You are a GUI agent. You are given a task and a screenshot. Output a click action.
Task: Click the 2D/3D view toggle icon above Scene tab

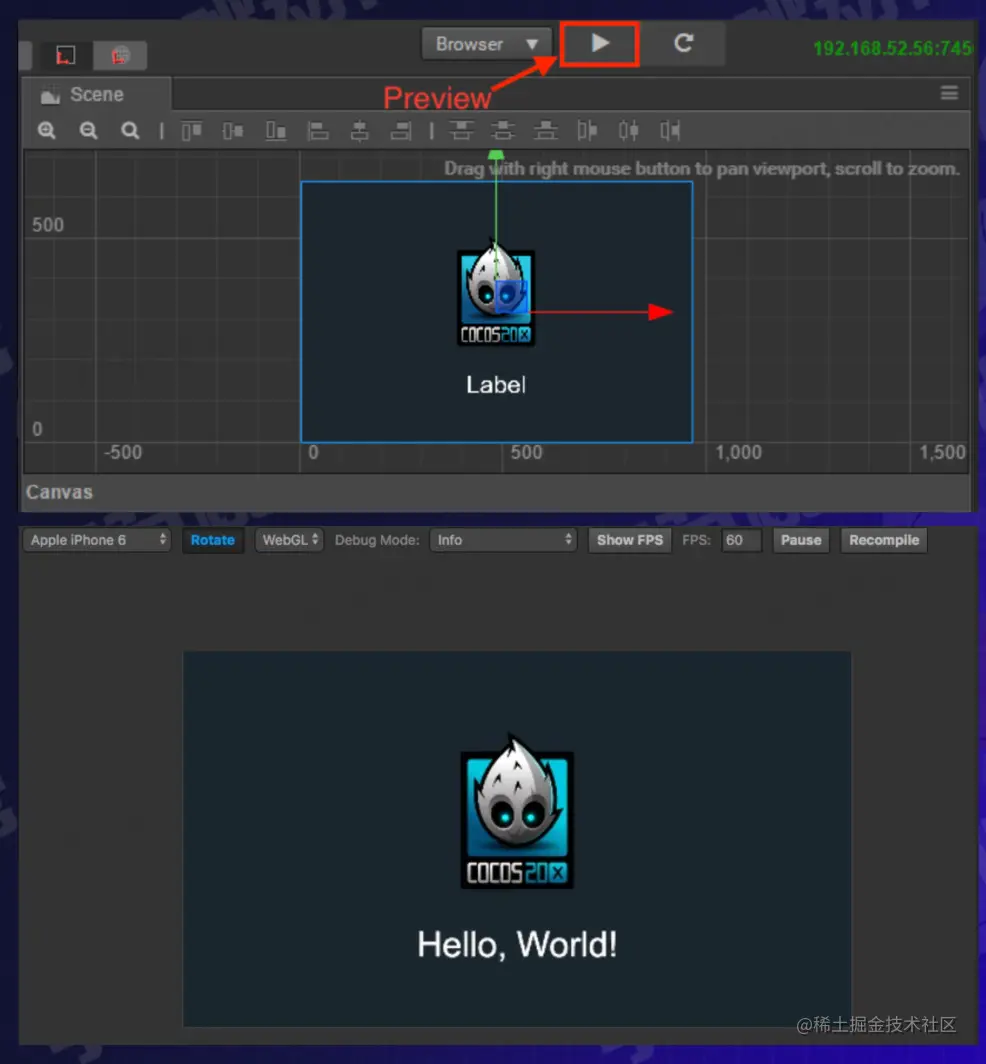pos(65,55)
